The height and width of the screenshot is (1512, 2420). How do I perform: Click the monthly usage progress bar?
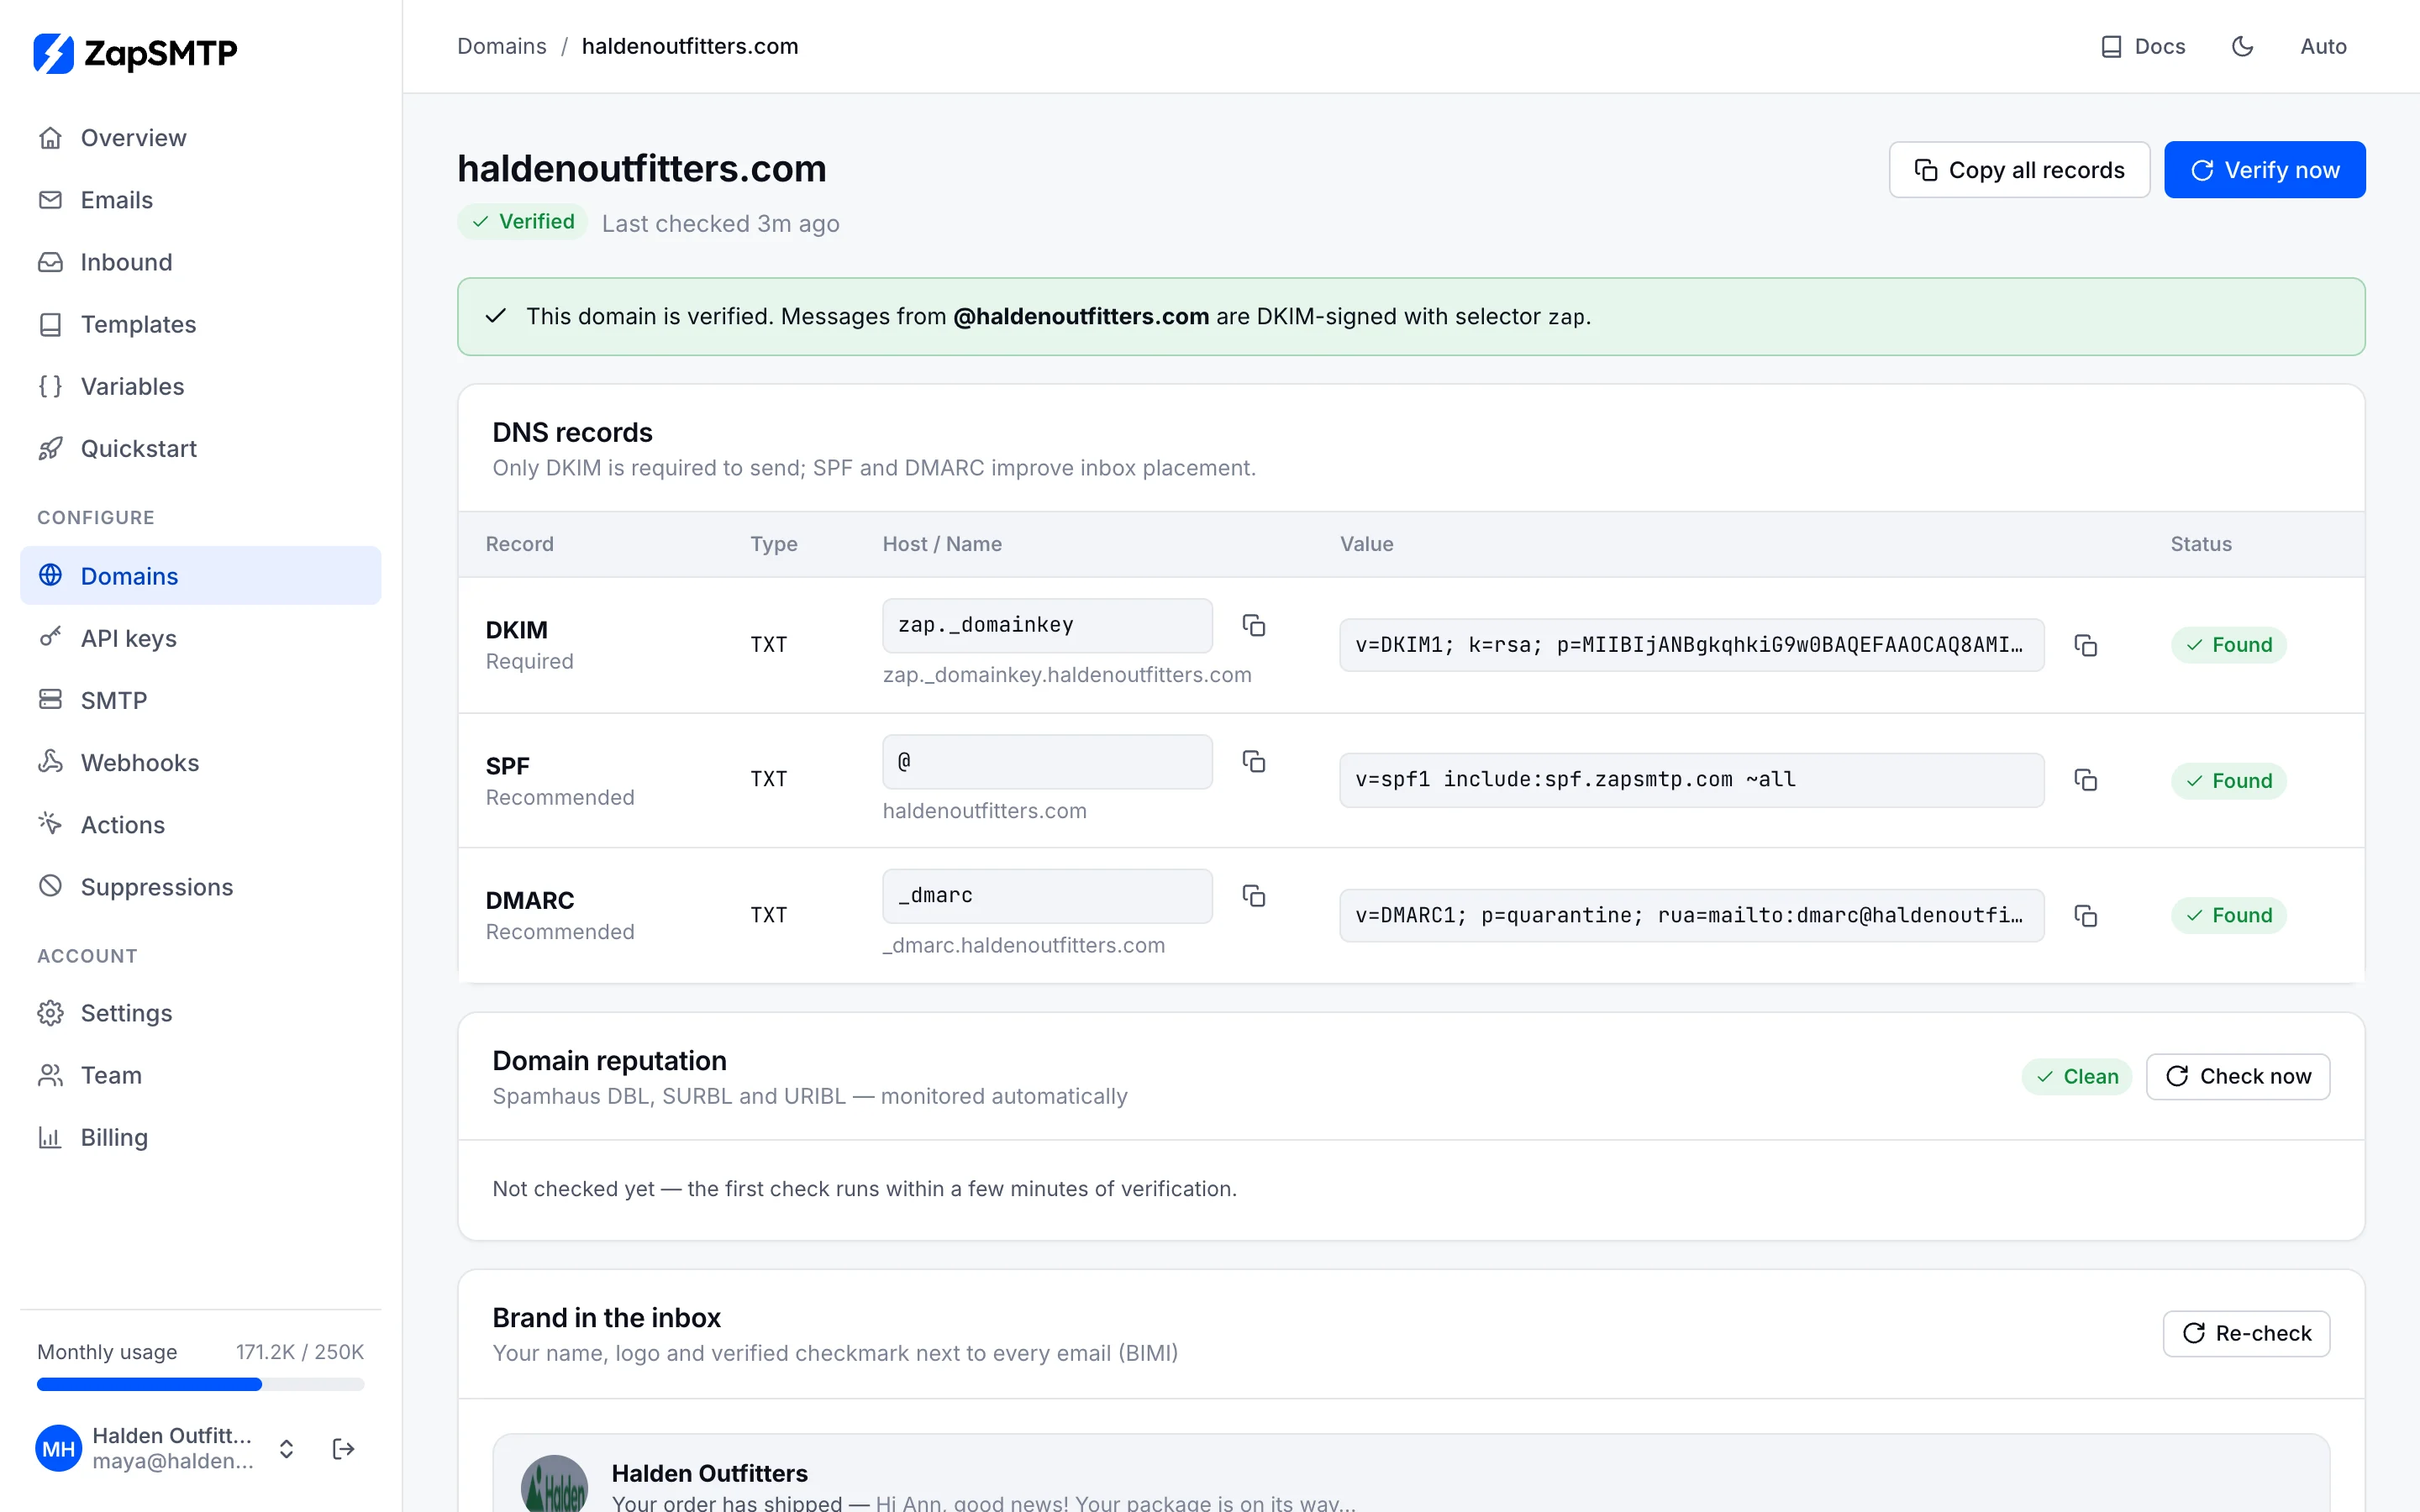point(200,1385)
